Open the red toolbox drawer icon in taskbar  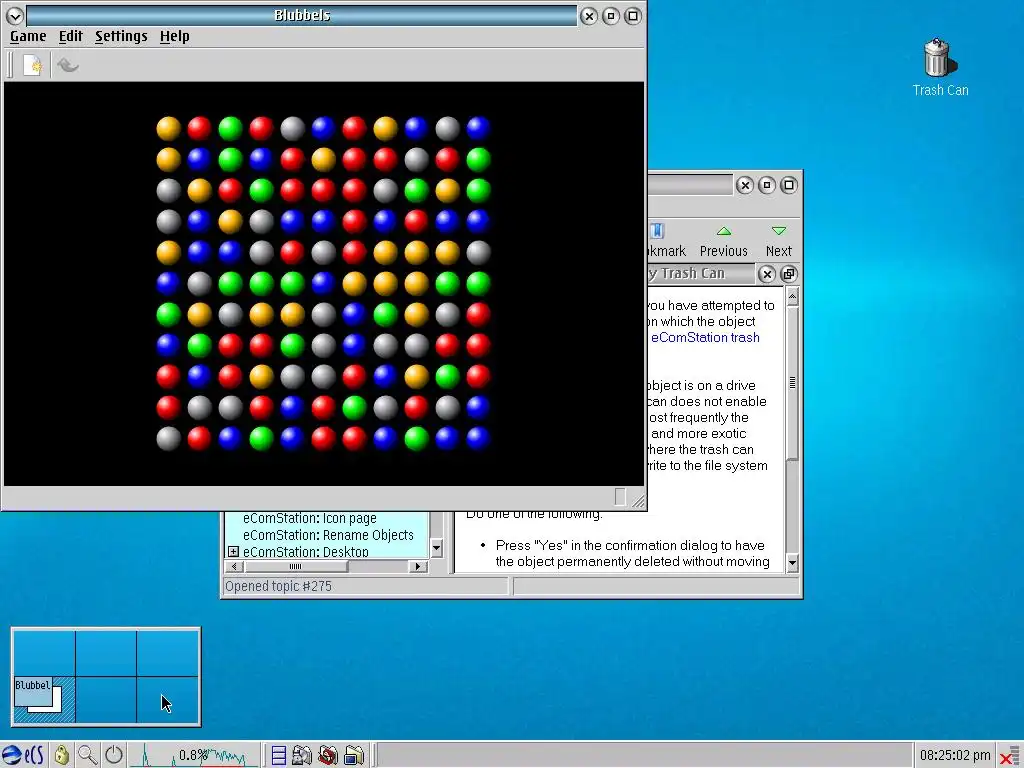tap(328, 756)
